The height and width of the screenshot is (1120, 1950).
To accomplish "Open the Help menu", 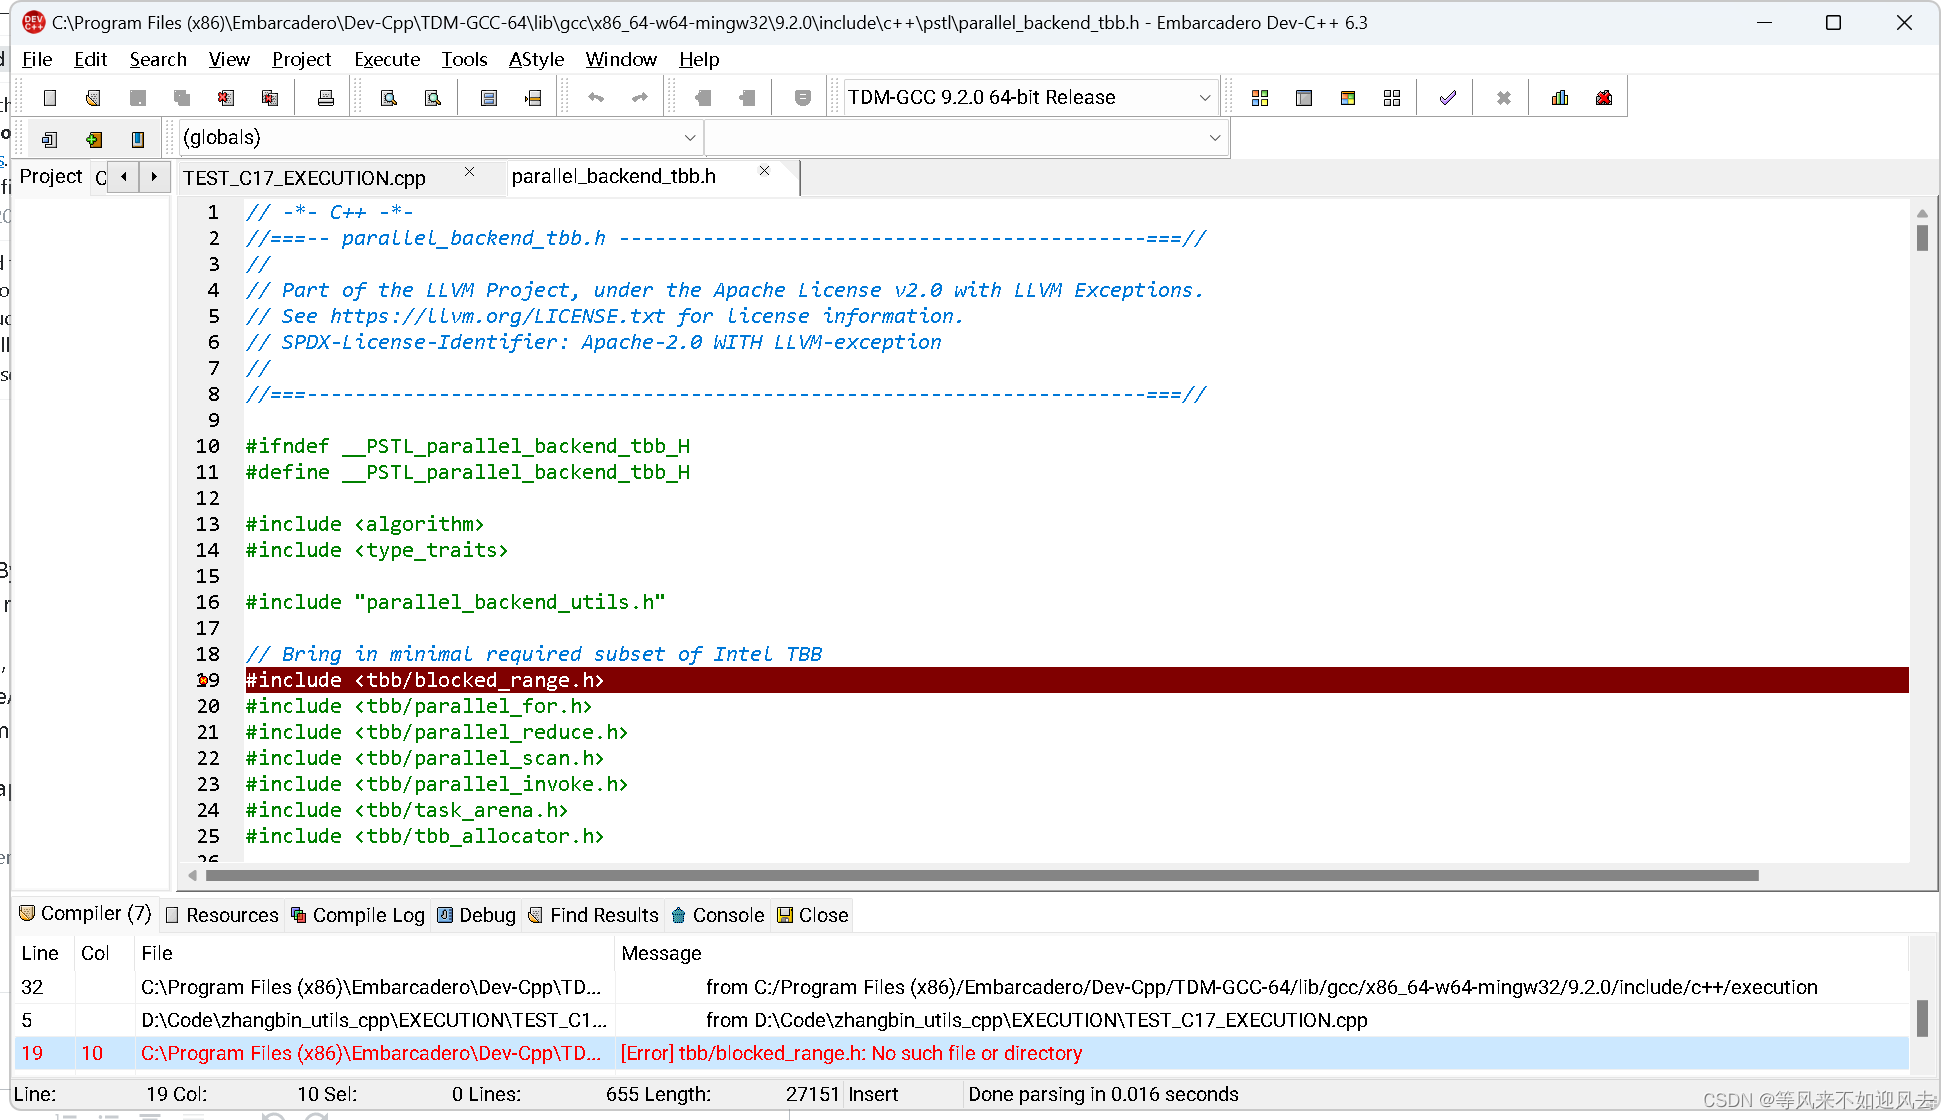I will (x=699, y=59).
